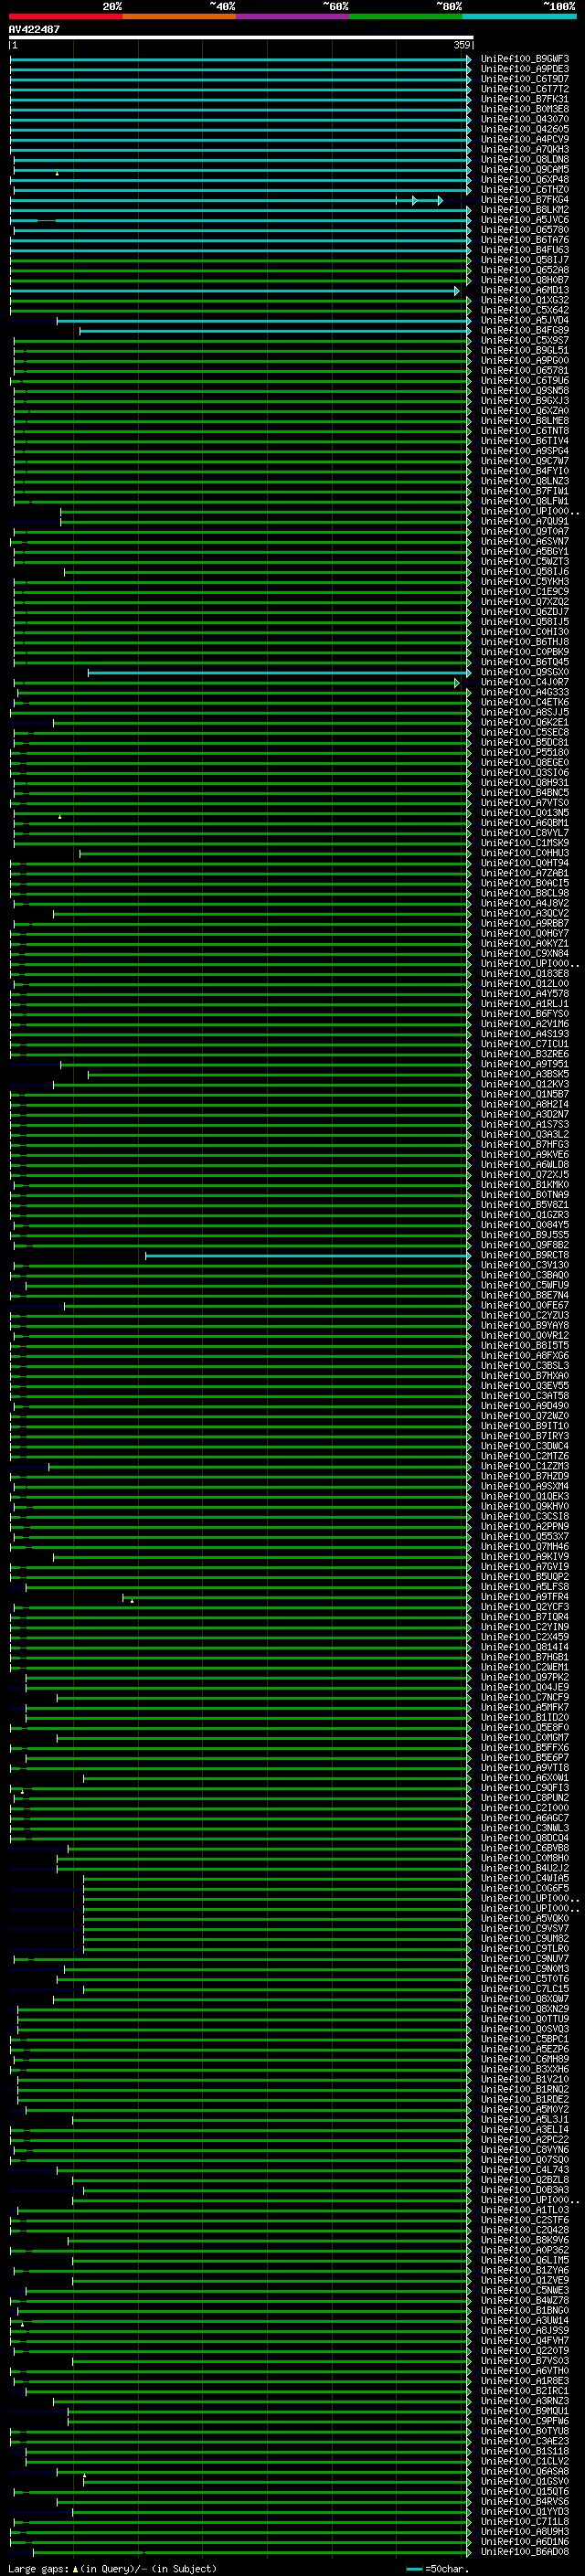Click the cyan alignment bar for UniRef100_B4FG89
The width and height of the screenshot is (585, 2576).
[x=275, y=330]
